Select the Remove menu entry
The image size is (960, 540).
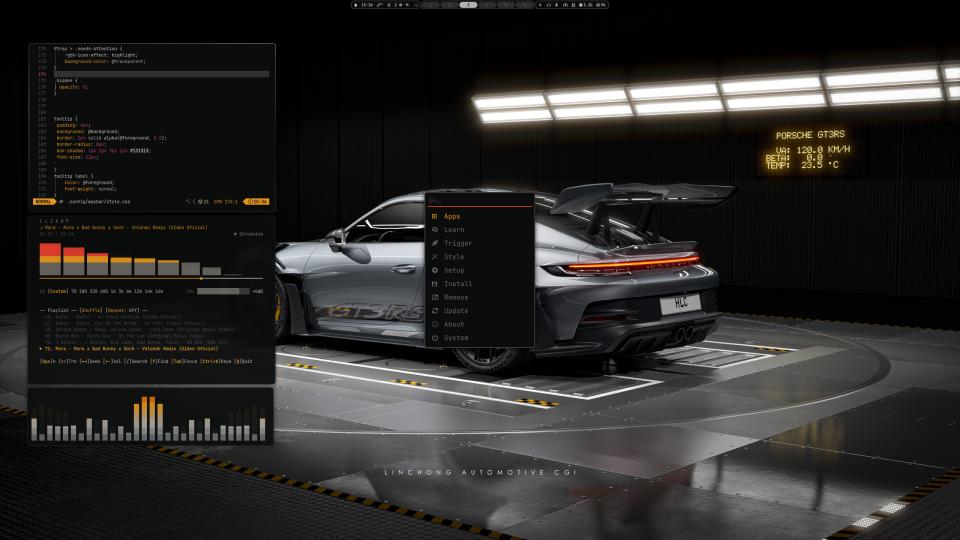tap(455, 297)
